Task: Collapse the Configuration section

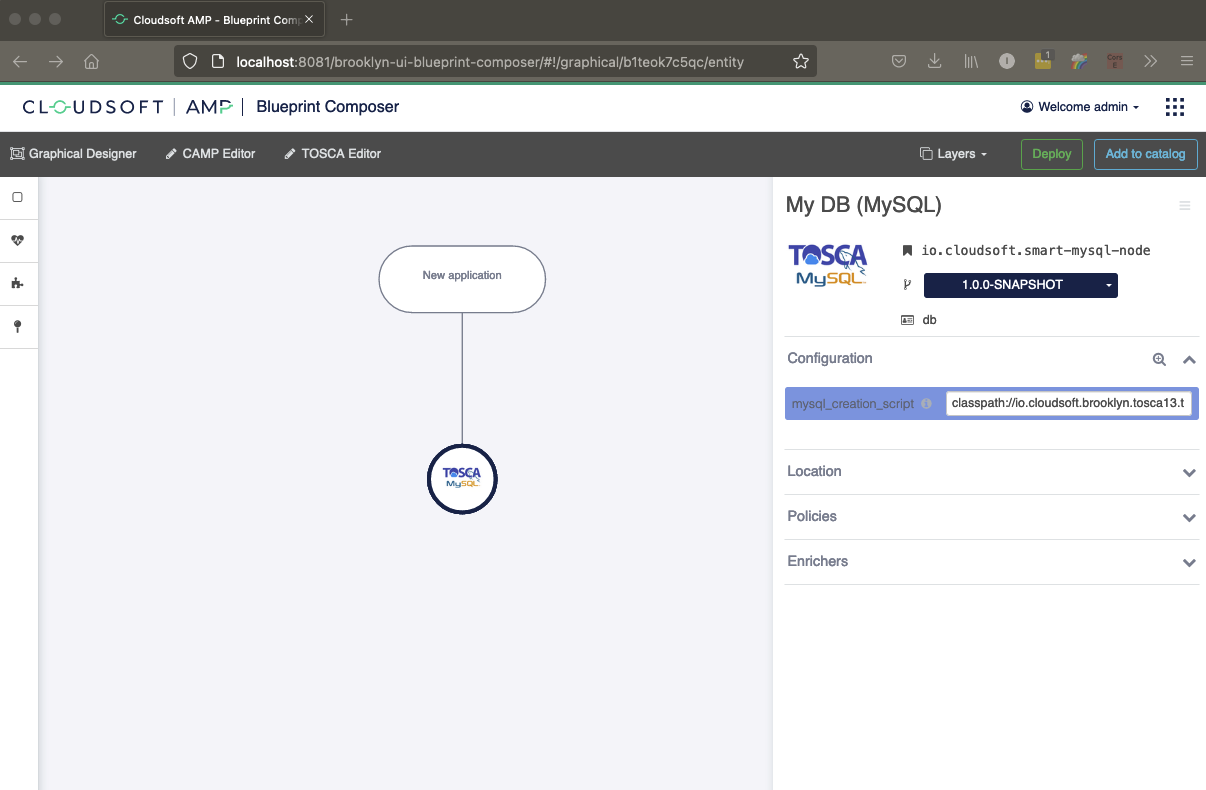Action: [x=1189, y=359]
